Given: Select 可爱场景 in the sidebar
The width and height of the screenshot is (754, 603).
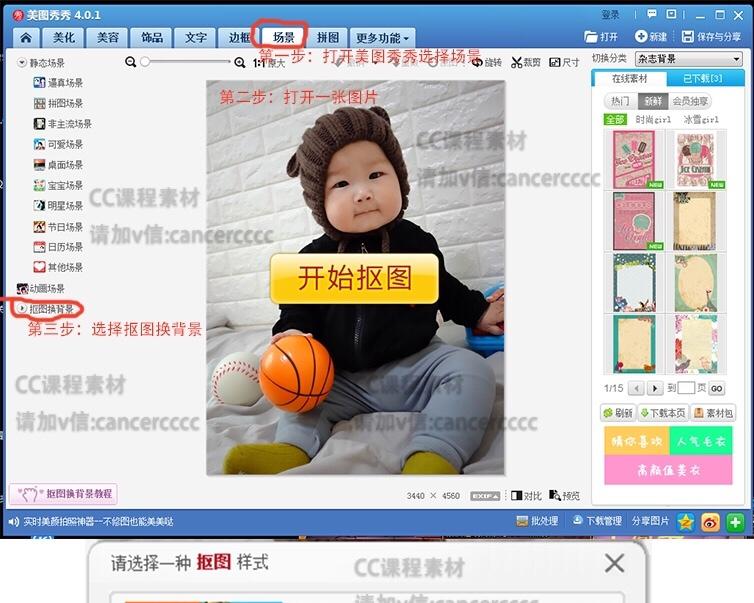Looking at the screenshot, I should point(58,144).
